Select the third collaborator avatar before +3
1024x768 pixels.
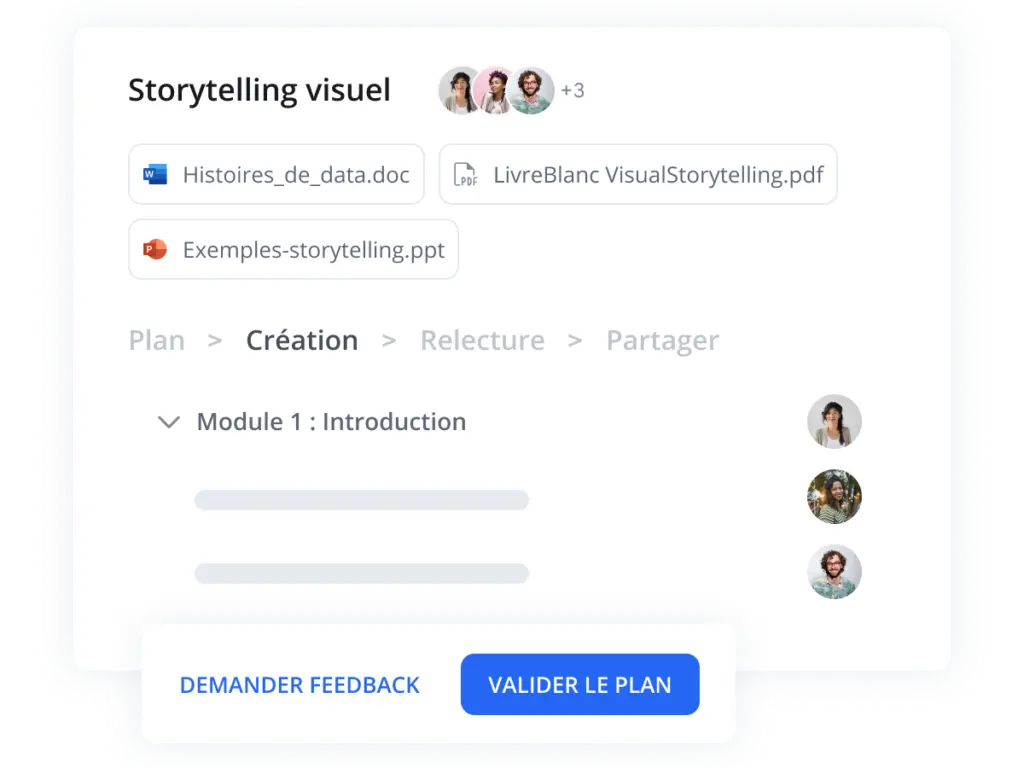[x=530, y=91]
